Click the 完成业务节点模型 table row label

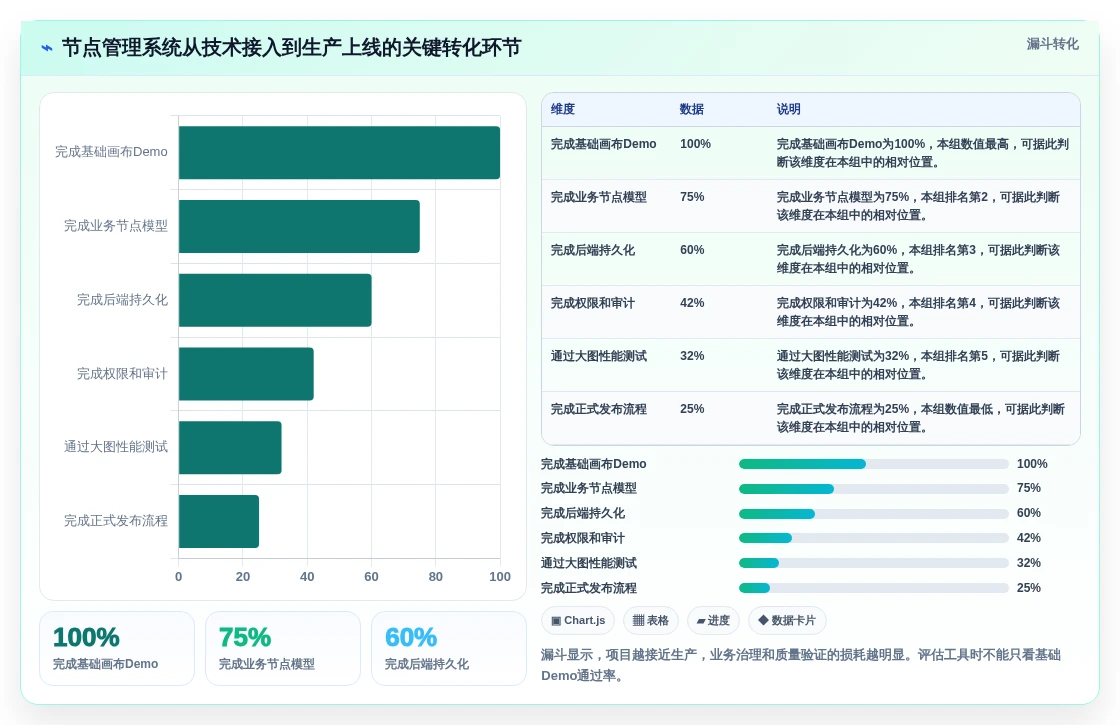coord(599,197)
